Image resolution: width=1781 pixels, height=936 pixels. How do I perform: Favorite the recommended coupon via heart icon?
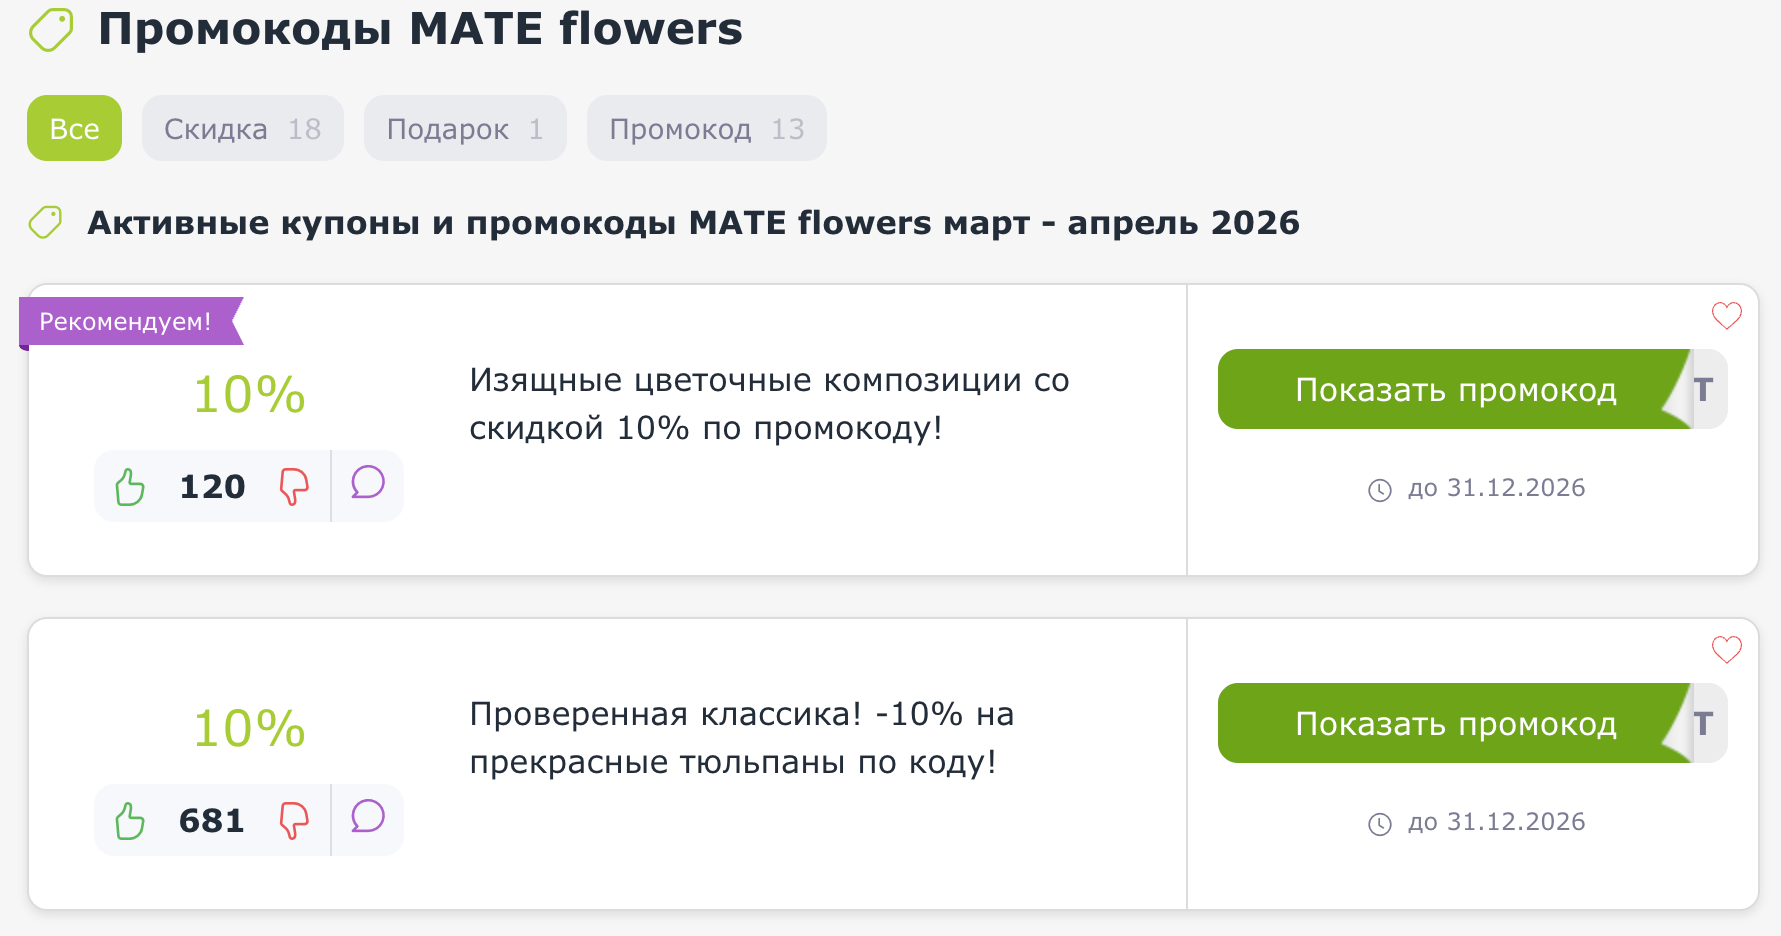tap(1725, 316)
